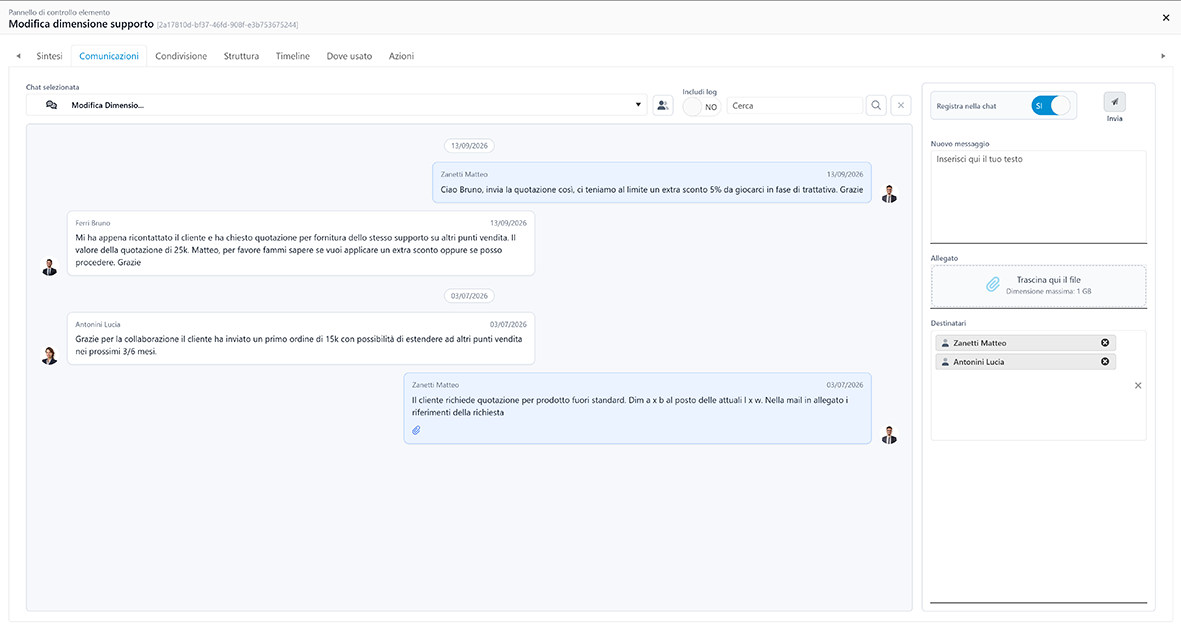This screenshot has width=1181, height=629.
Task: Go to the Struttura tab
Action: pos(241,56)
